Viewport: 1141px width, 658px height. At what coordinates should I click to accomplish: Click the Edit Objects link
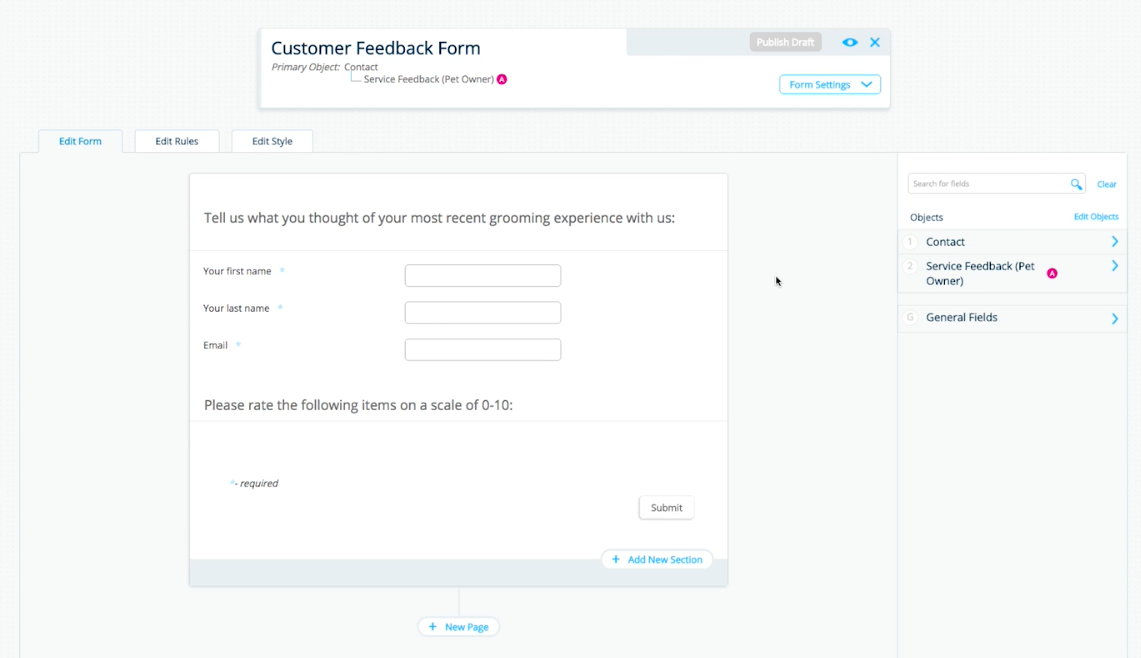pos(1096,217)
